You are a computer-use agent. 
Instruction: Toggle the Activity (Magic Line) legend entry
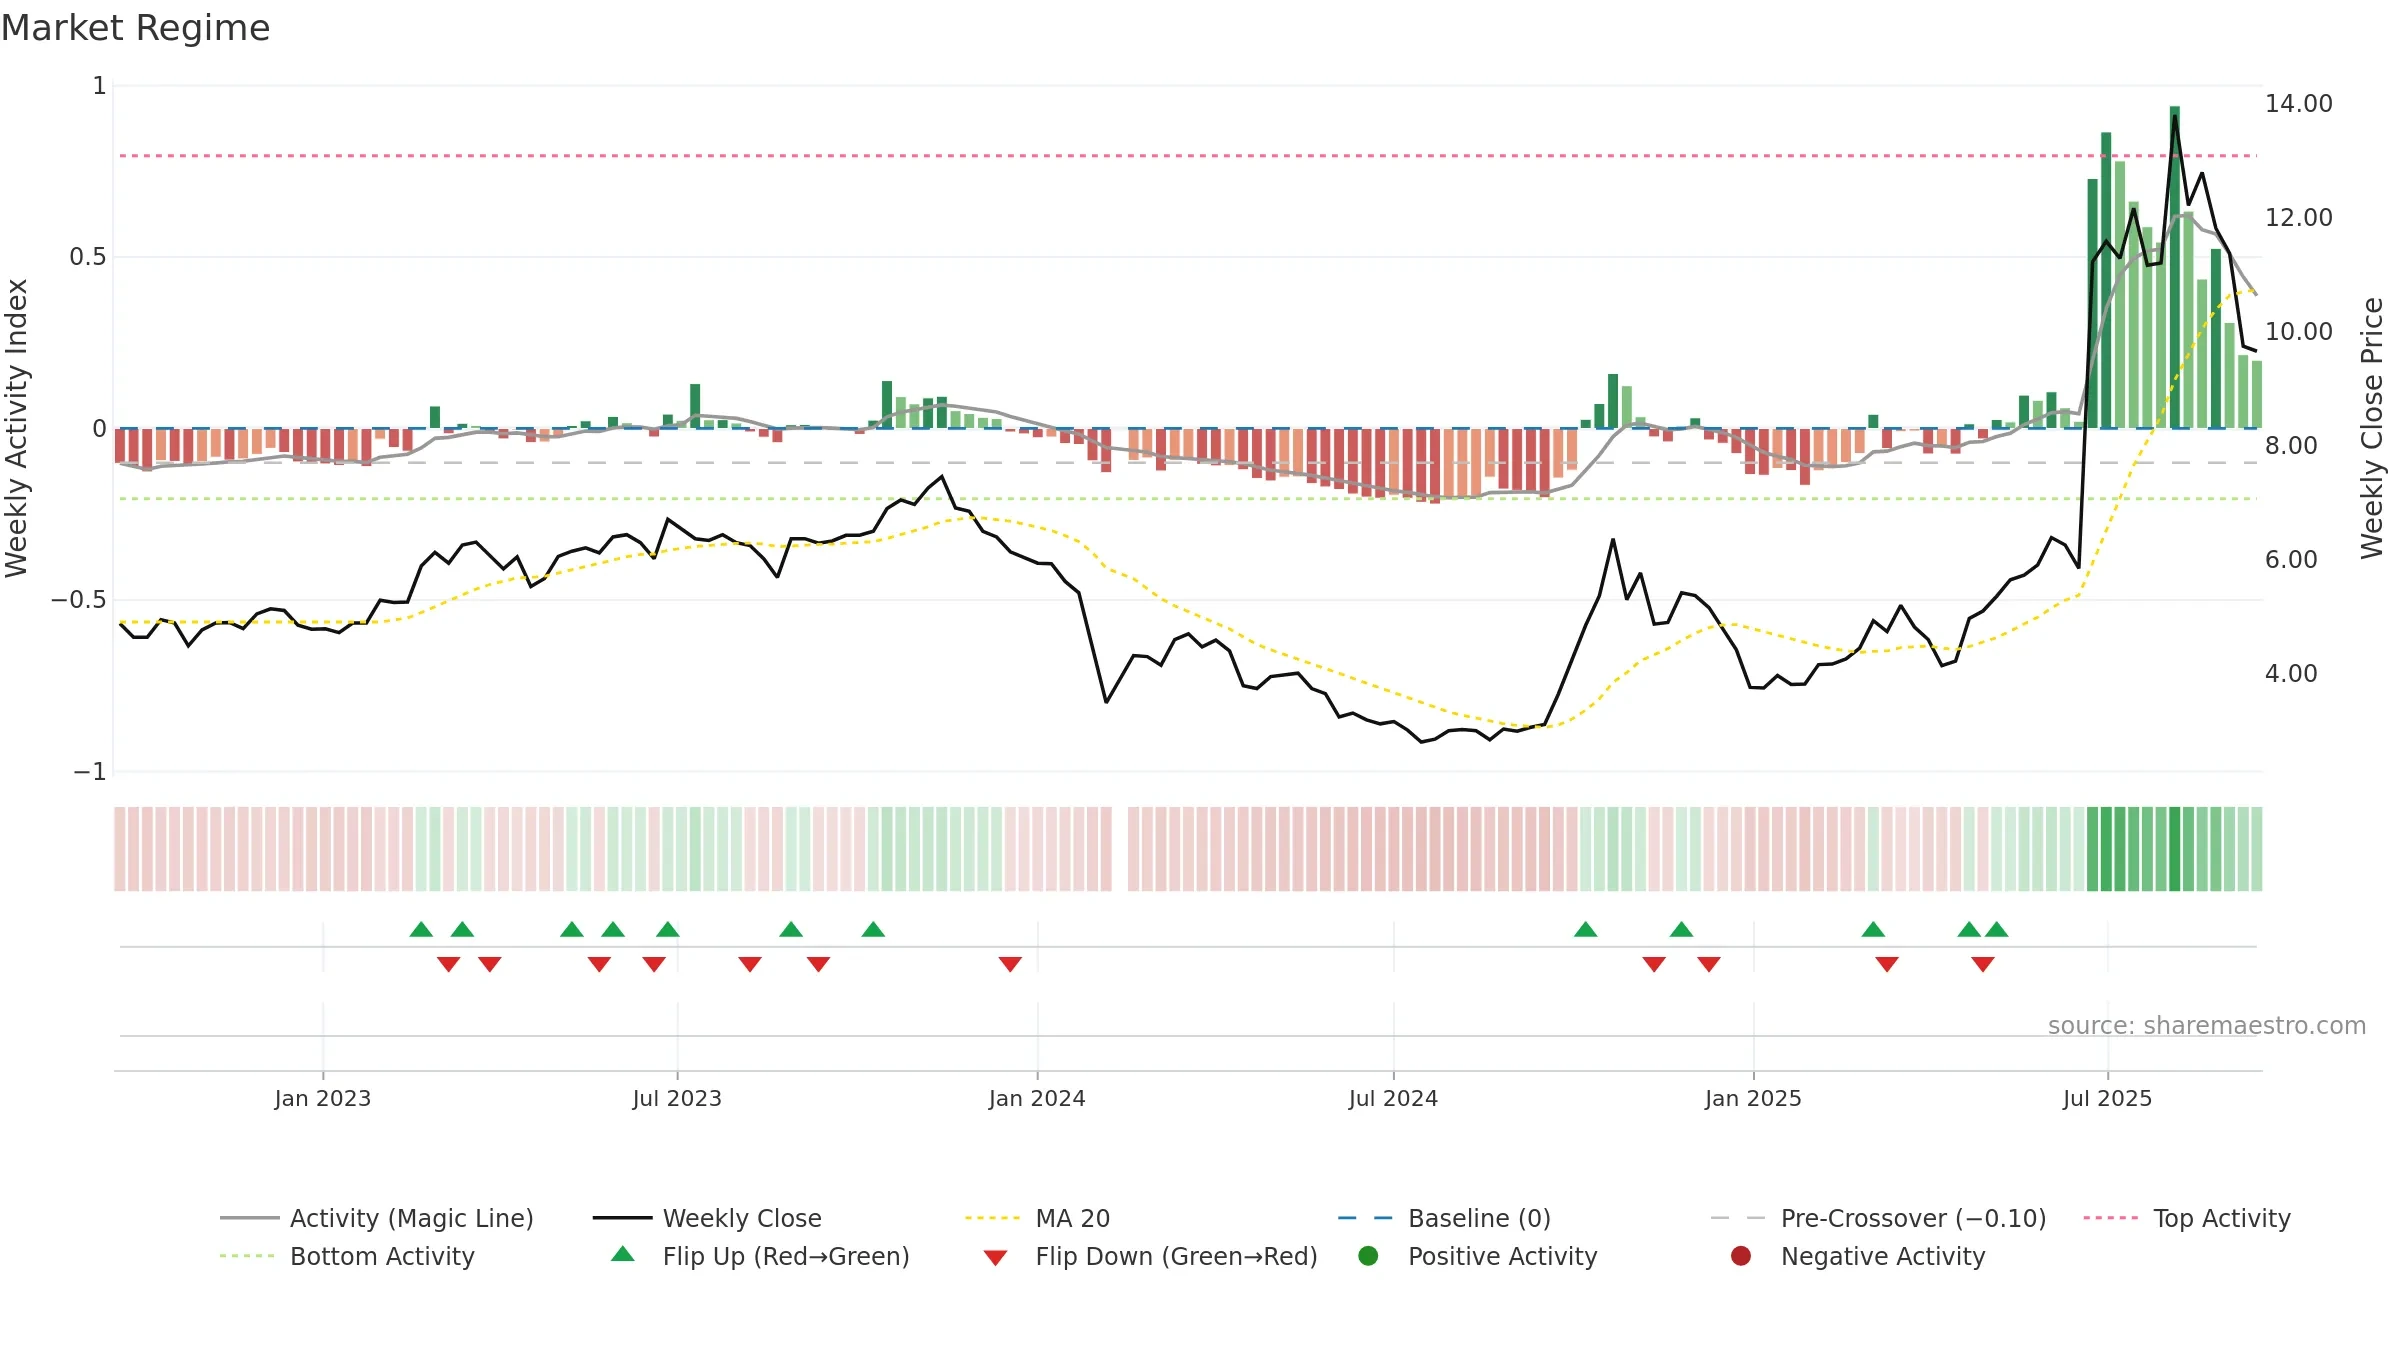pos(377,1218)
